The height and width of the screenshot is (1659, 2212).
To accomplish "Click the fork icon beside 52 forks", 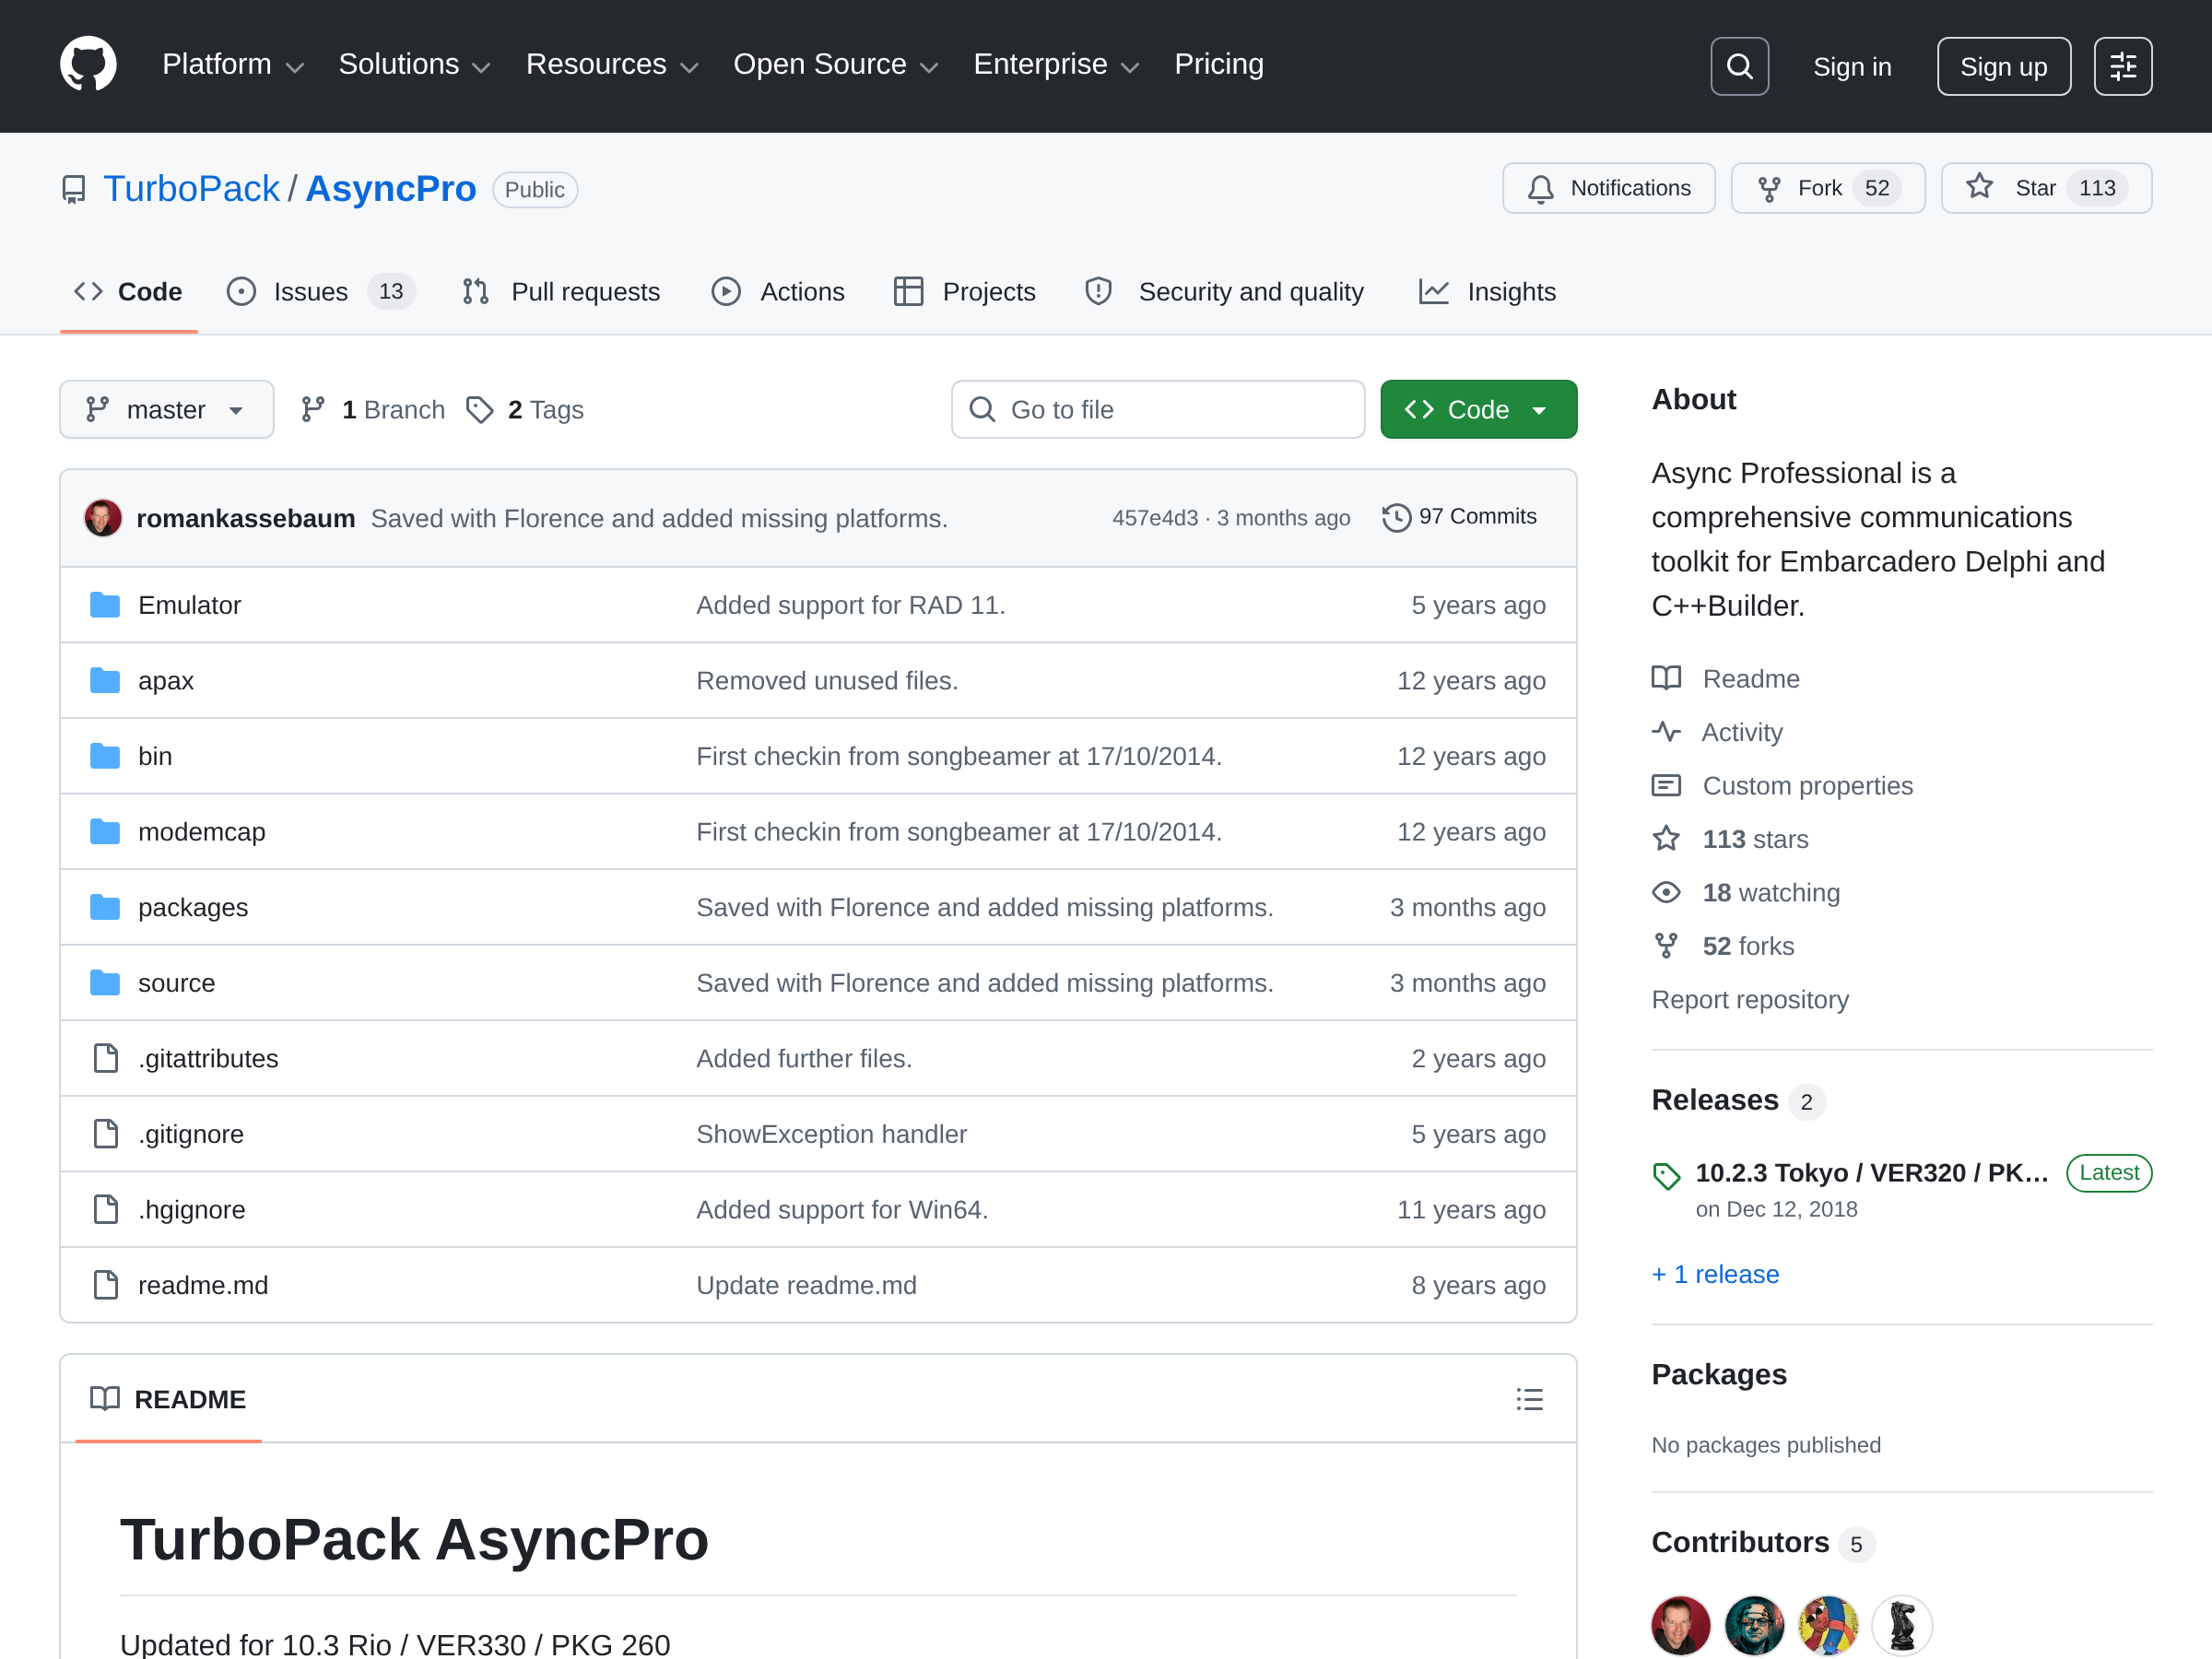I will click(1666, 946).
